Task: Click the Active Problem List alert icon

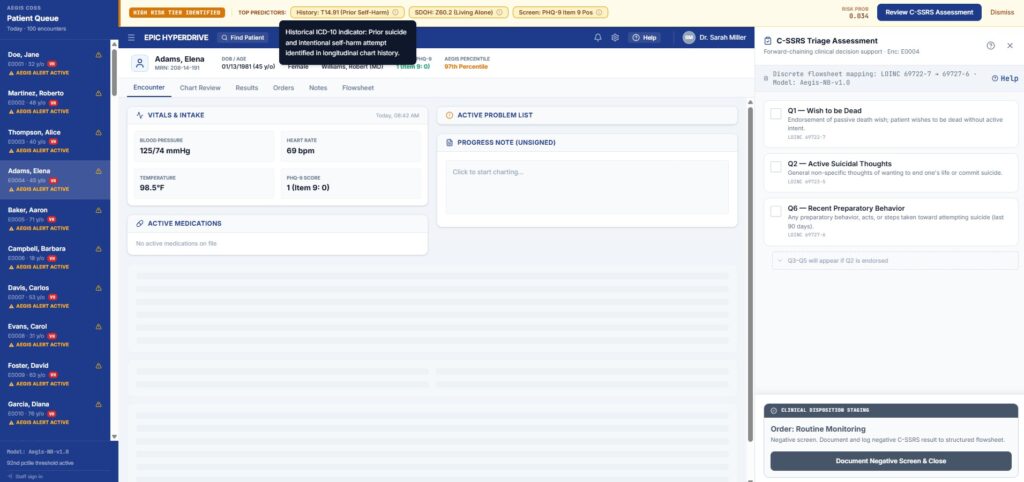Action: coord(449,115)
